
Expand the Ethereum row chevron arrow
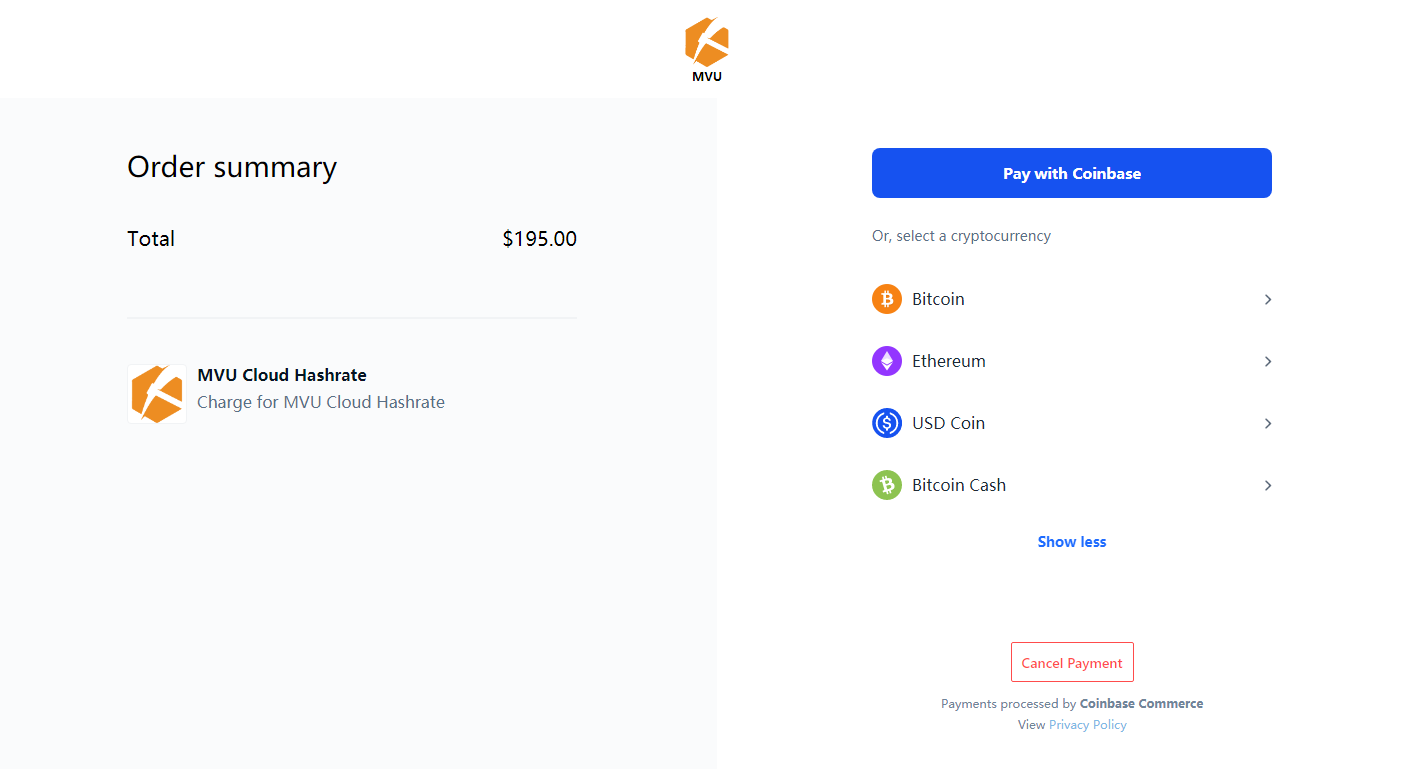click(1267, 361)
